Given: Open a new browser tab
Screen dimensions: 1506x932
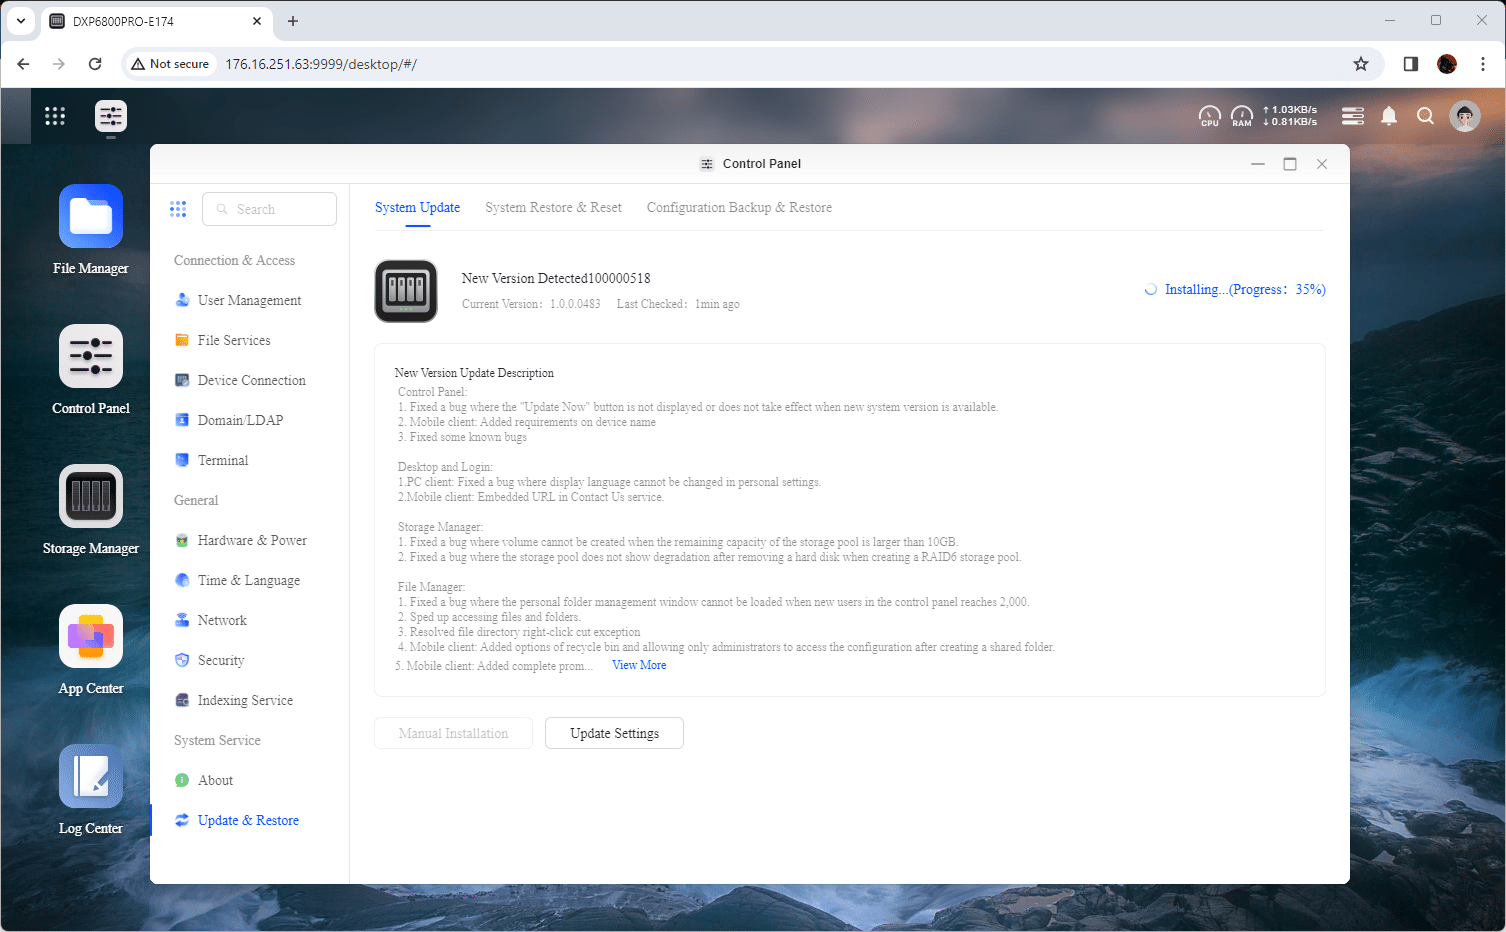Looking at the screenshot, I should point(293,21).
